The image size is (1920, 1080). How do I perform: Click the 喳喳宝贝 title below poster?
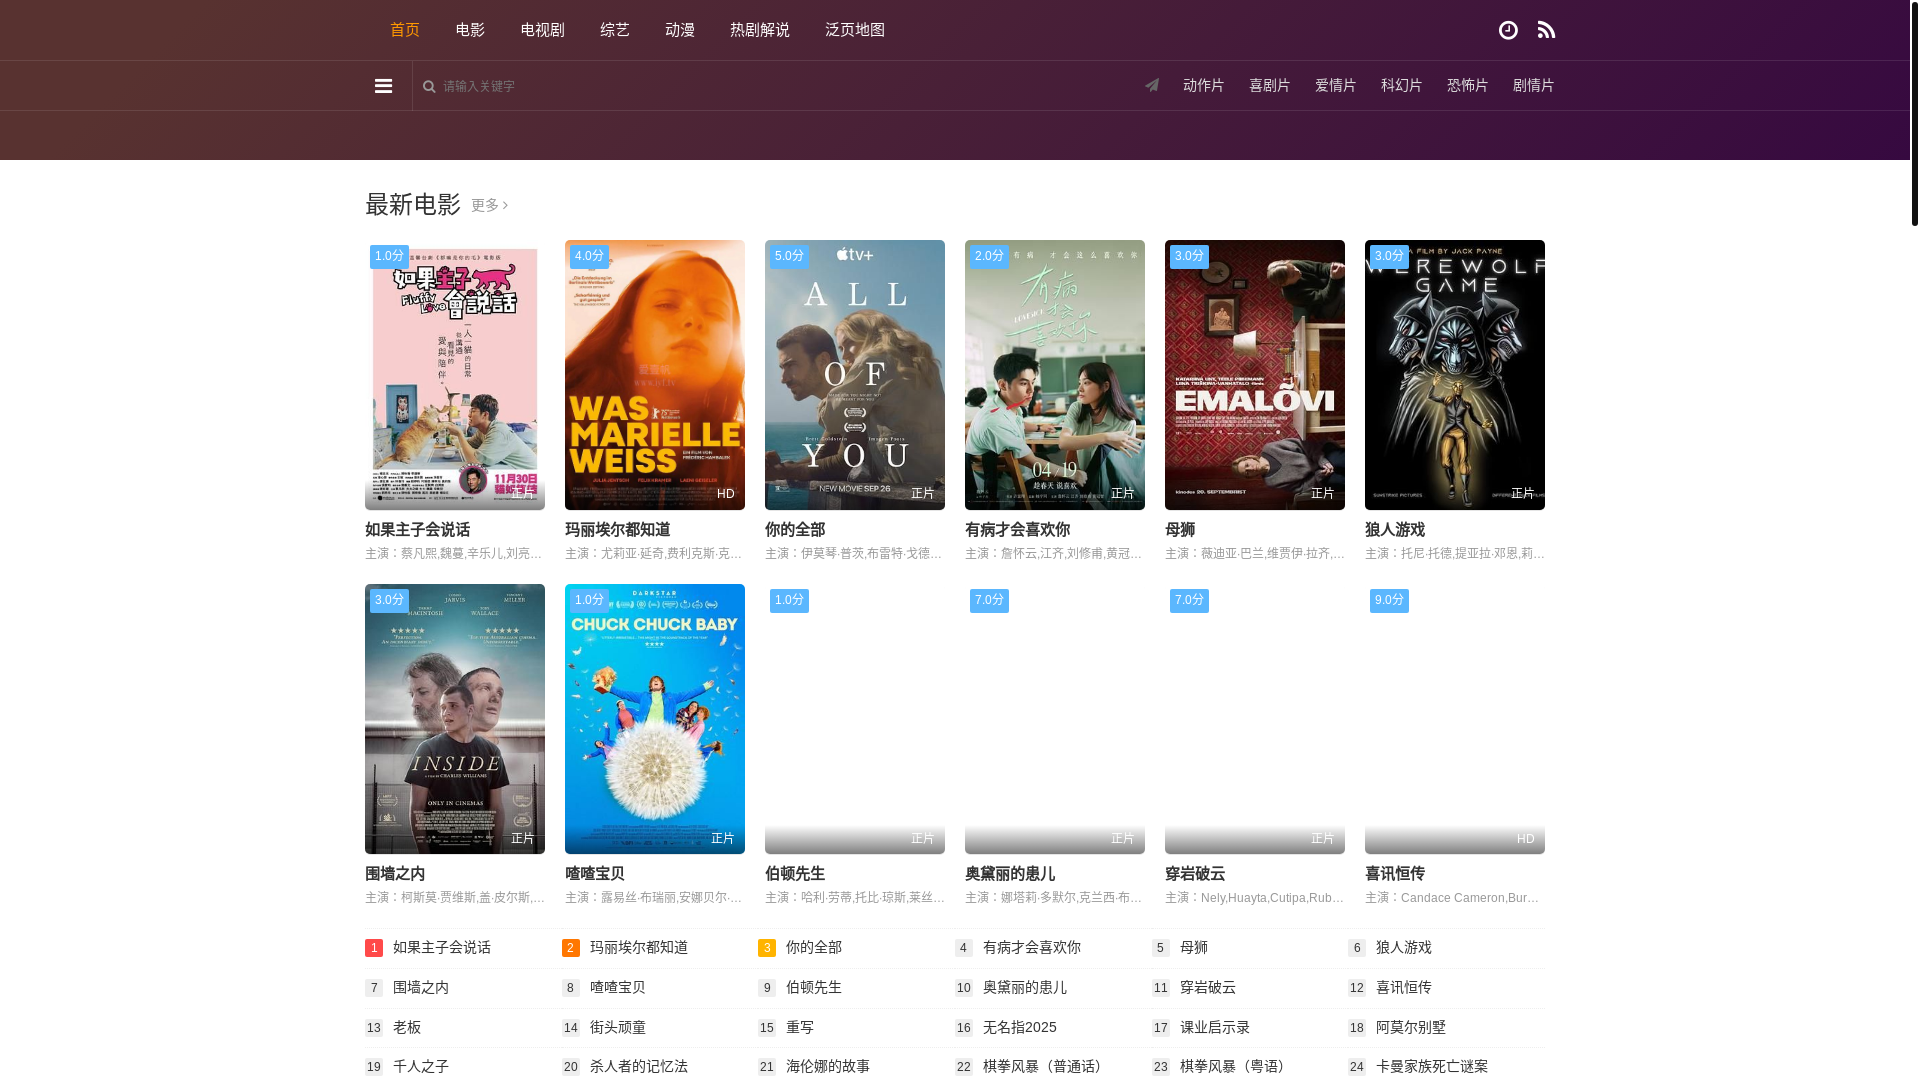point(595,874)
